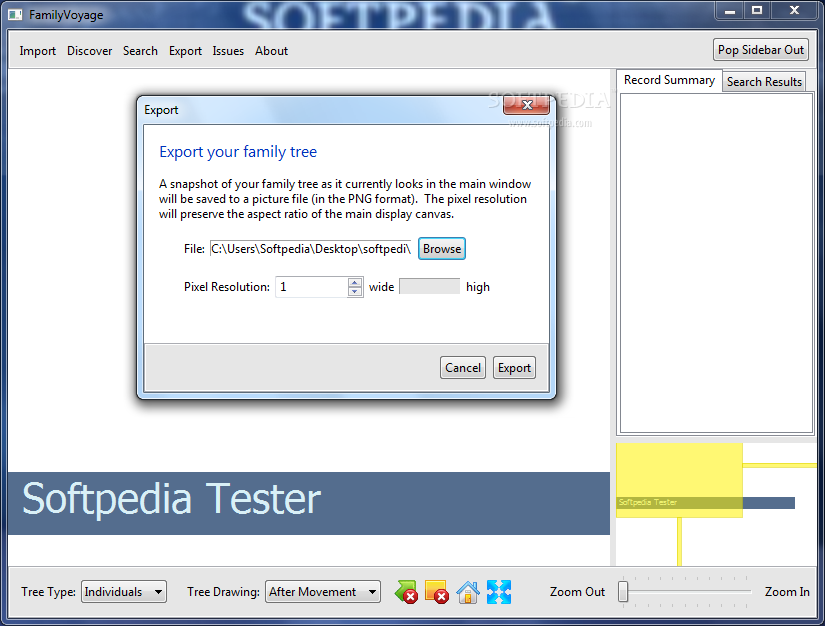Click the disabled high resolution field
This screenshot has width=825, height=626.
pyautogui.click(x=429, y=287)
